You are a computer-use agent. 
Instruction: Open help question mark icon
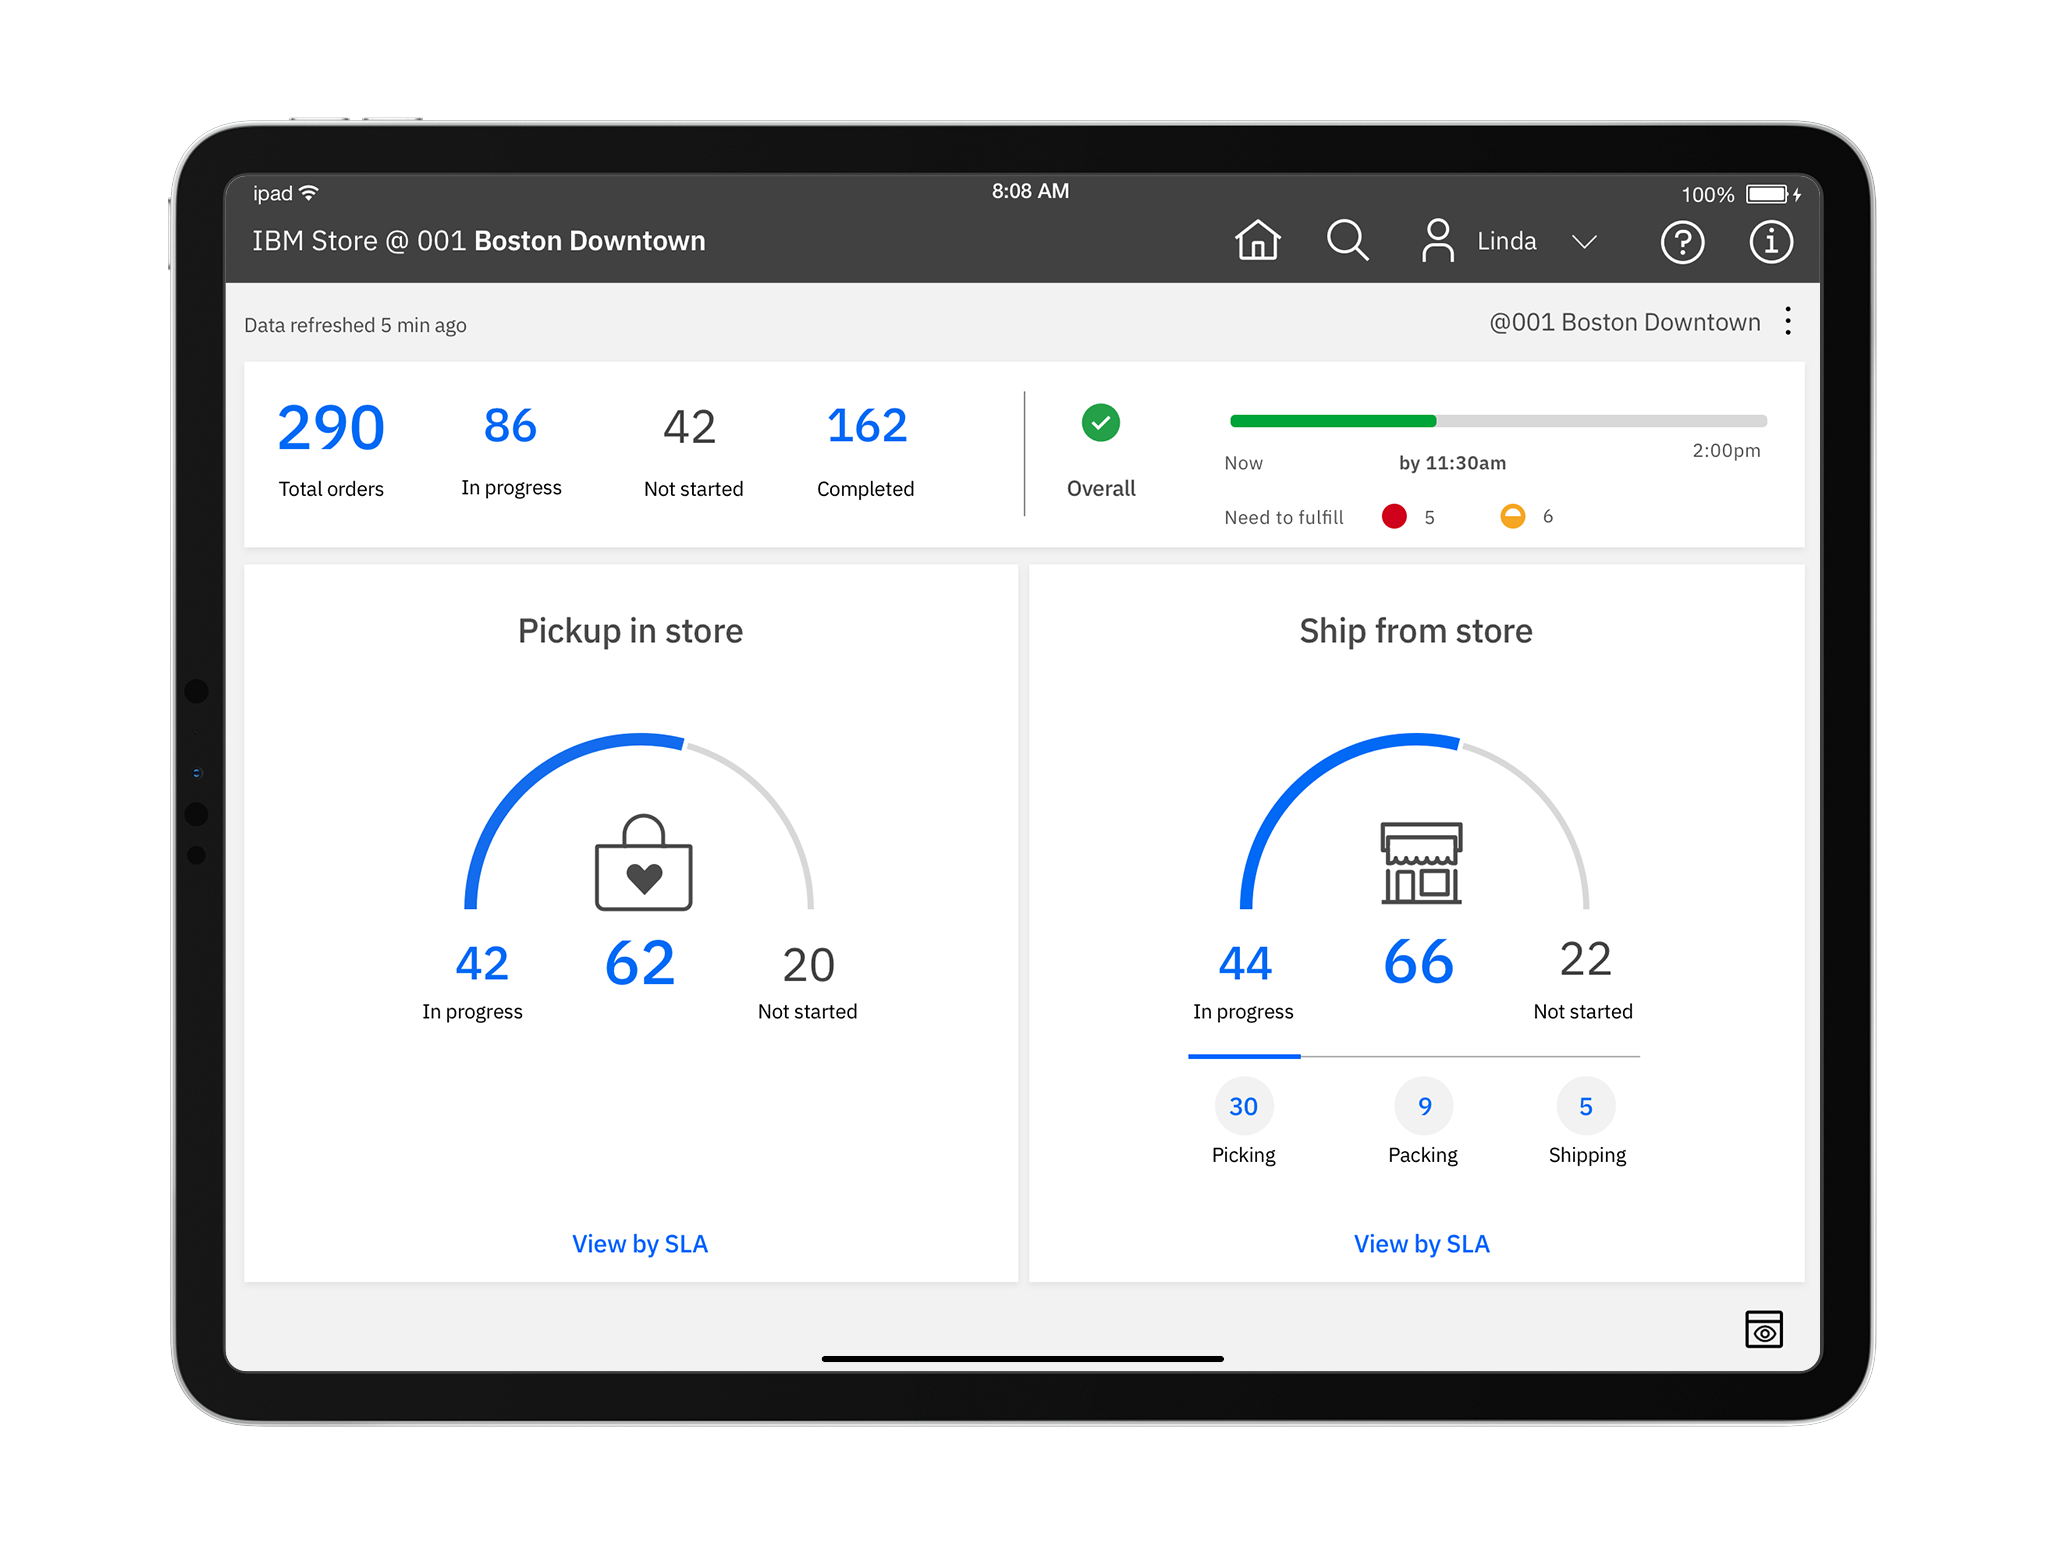1682,242
